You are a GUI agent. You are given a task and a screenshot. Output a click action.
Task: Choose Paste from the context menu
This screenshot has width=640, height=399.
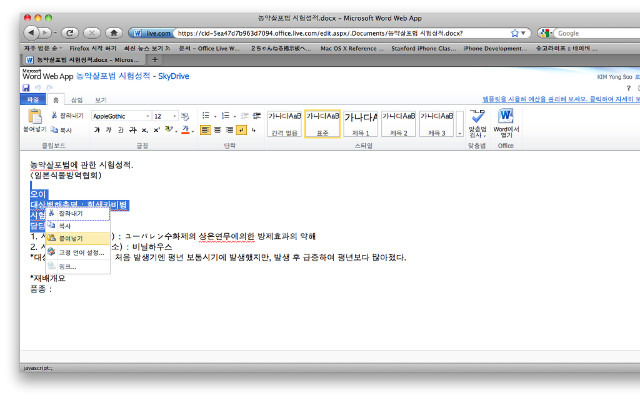[78, 238]
